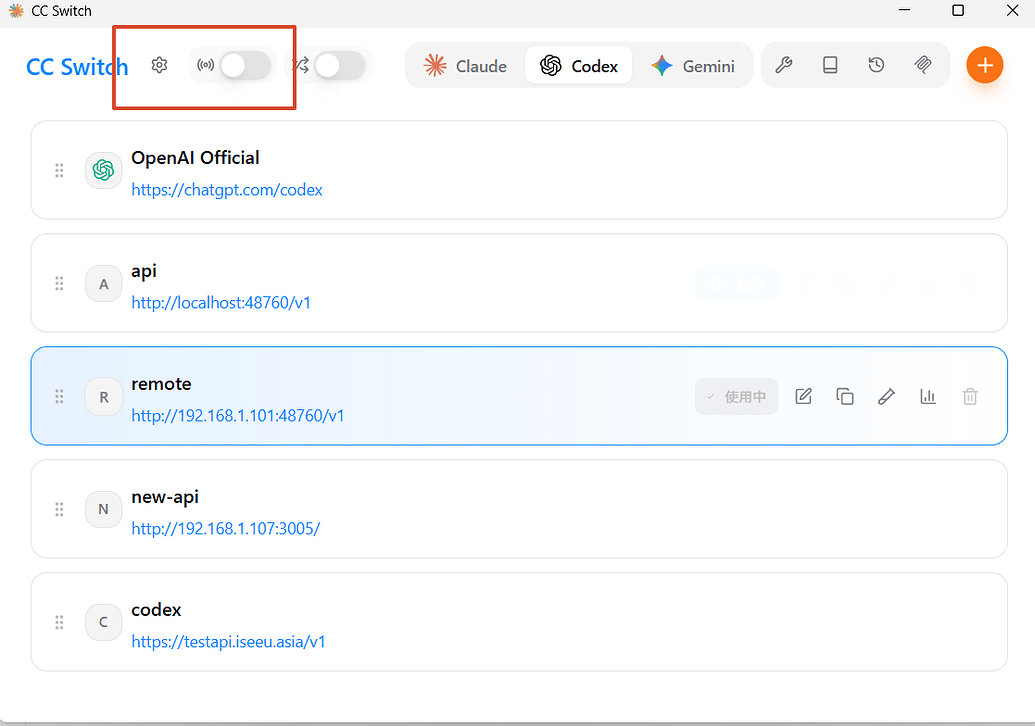Image resolution: width=1035 pixels, height=726 pixels.
Task: Select the 'api' provider name
Action: coord(144,271)
